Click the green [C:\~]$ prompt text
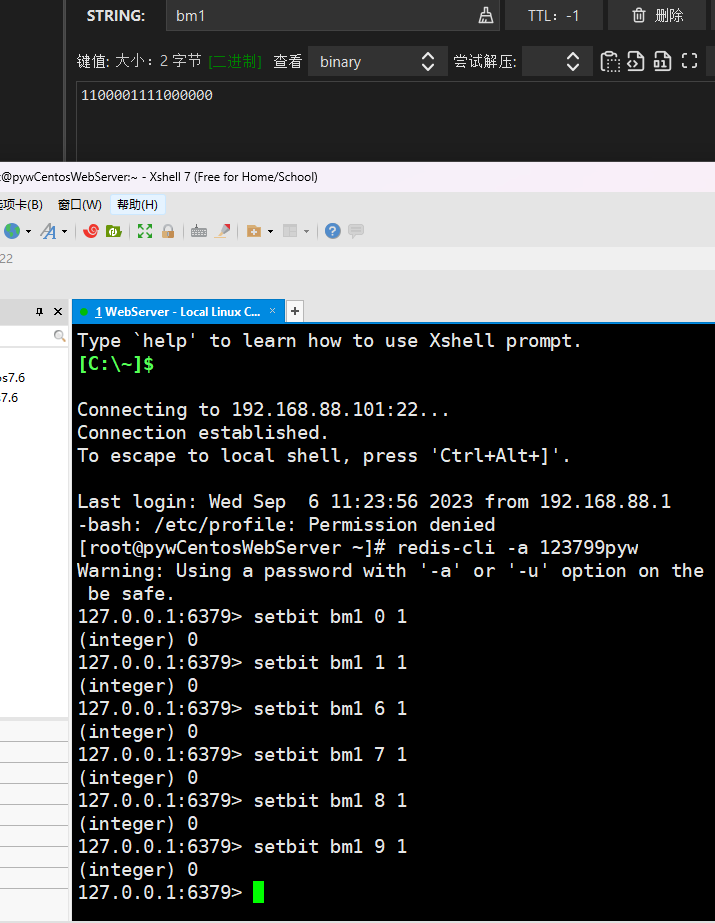The height and width of the screenshot is (923, 715). click(116, 364)
